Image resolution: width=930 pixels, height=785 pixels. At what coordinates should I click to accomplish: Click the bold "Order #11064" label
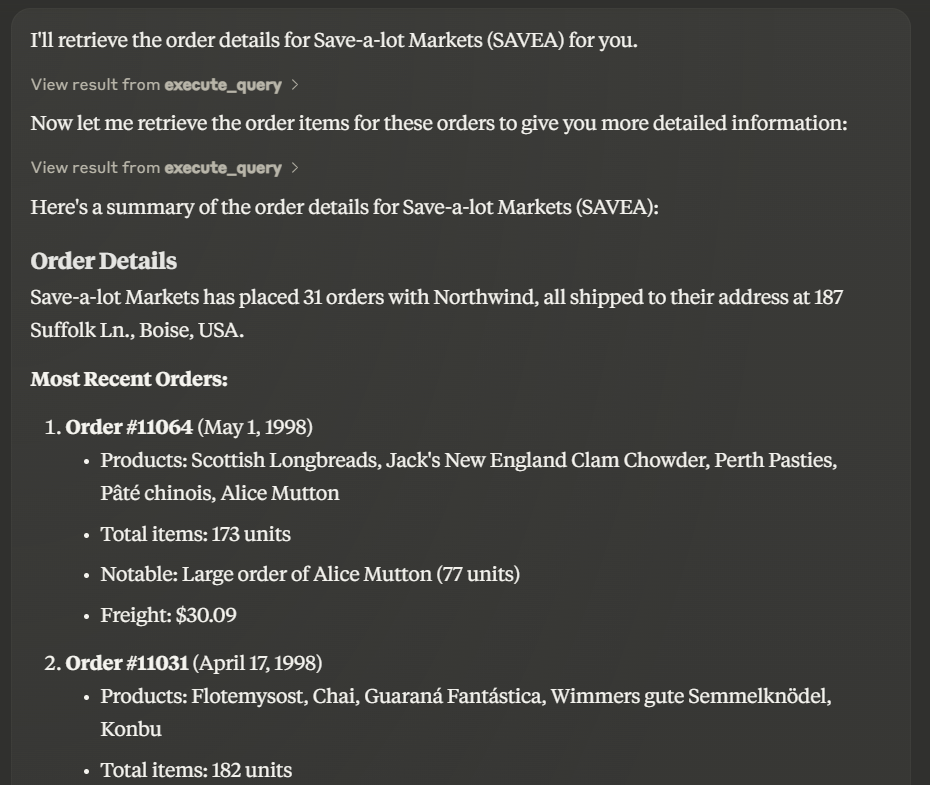pos(129,427)
